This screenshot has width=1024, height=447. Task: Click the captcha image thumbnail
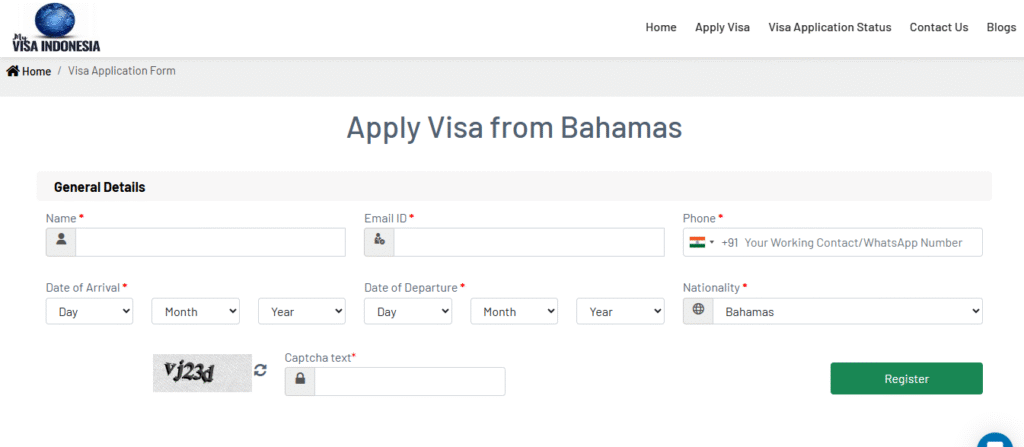[x=203, y=372]
